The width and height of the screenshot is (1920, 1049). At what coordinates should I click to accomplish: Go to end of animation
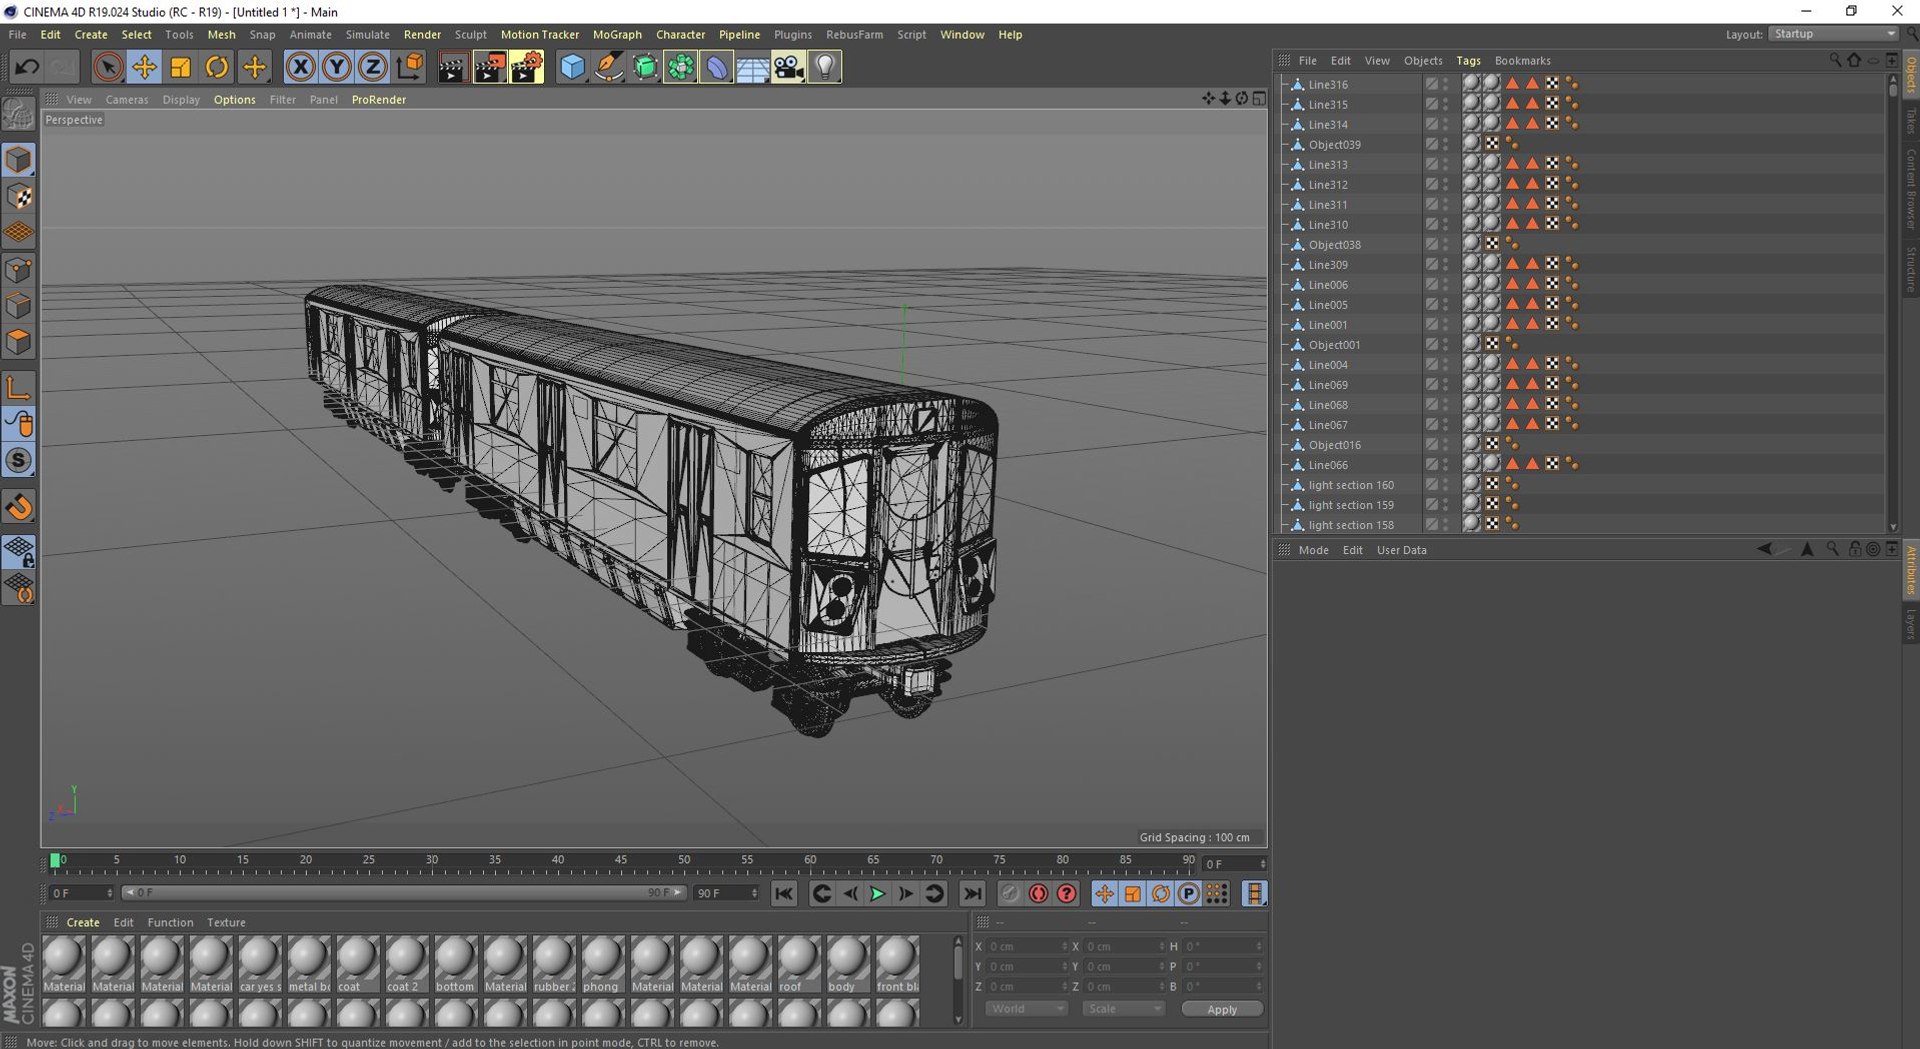click(x=971, y=894)
